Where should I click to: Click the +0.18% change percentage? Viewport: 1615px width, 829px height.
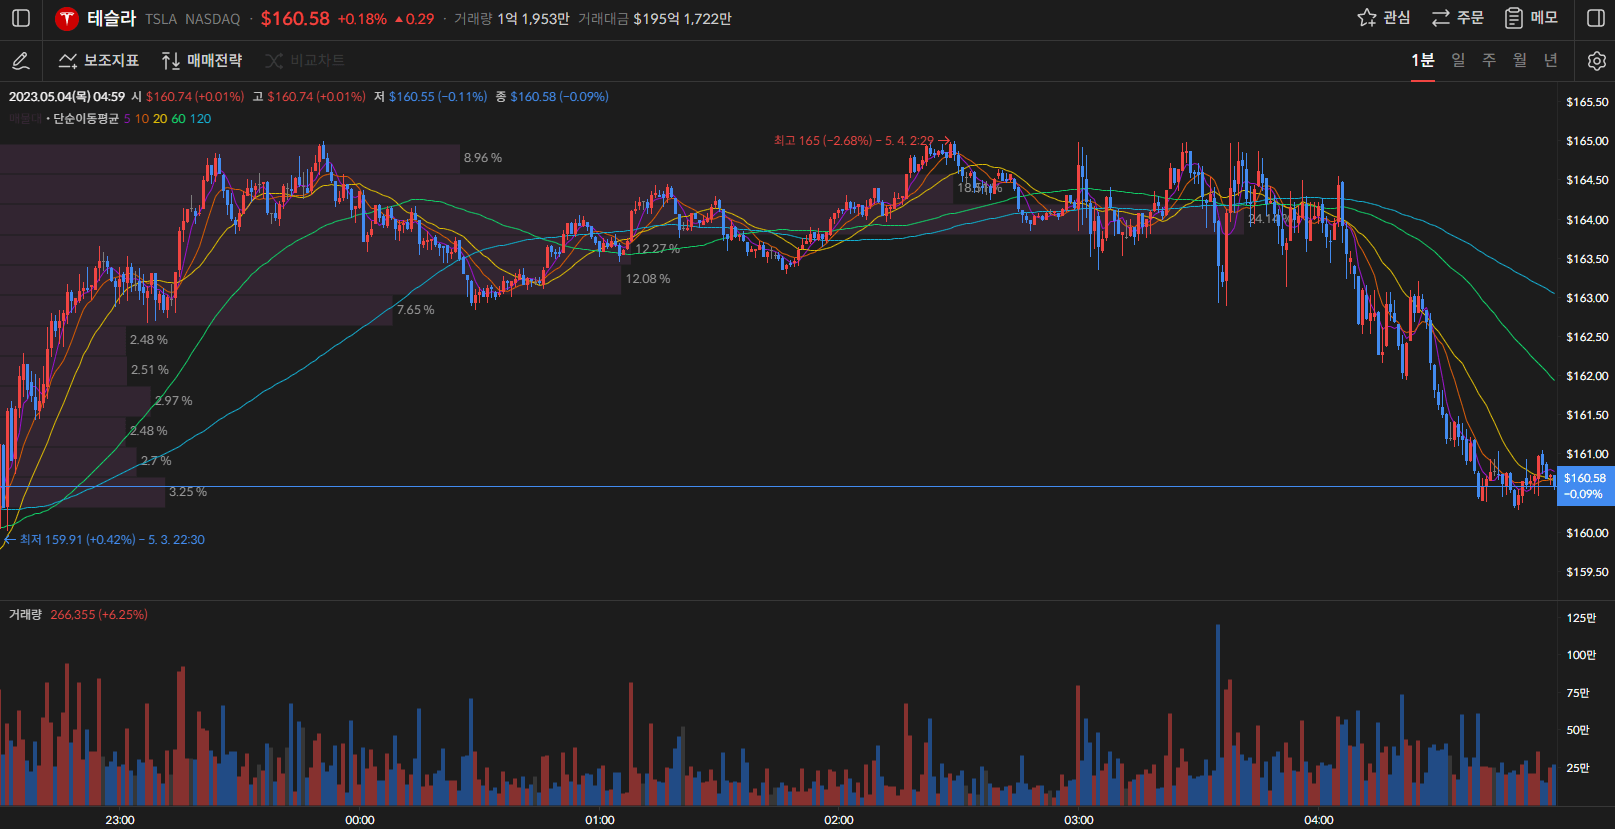coord(362,19)
